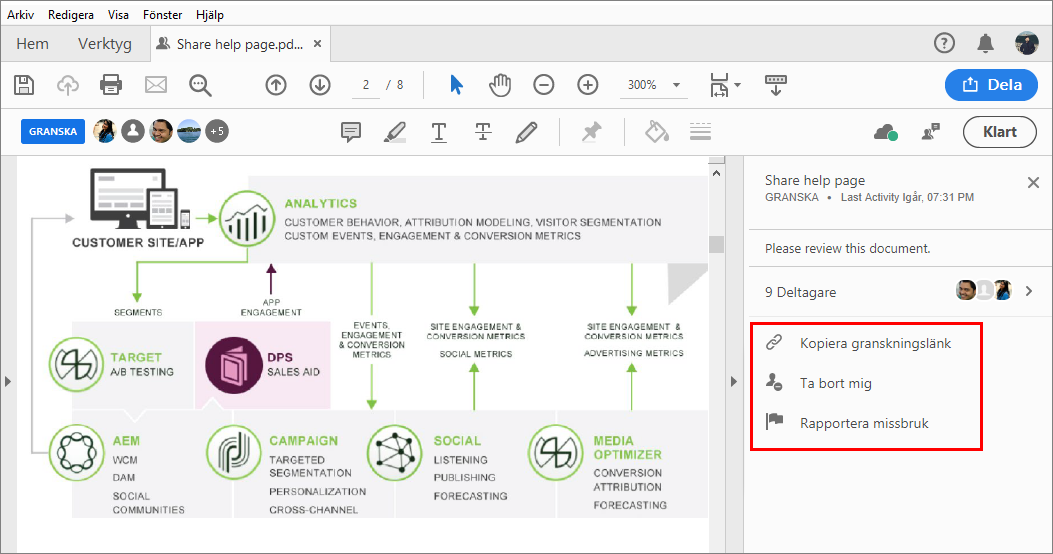Click the fourth reviewer landscape avatar
Screen dimensions: 1053x554
click(x=189, y=132)
